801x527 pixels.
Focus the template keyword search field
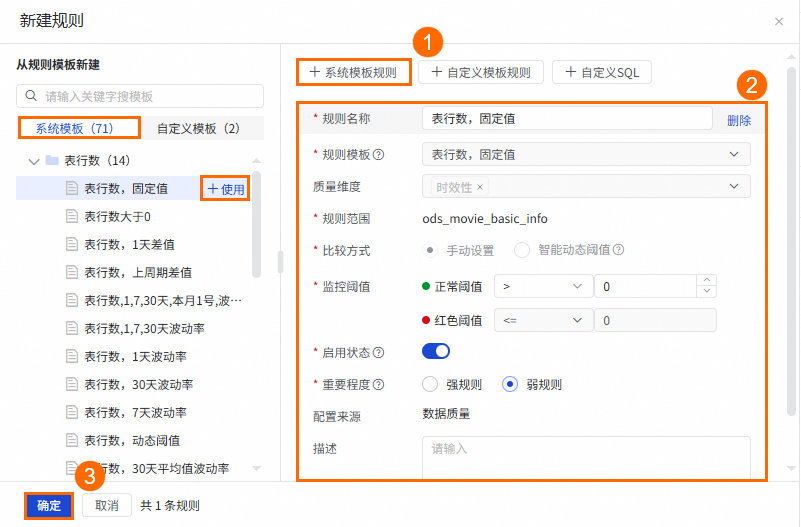[140, 96]
